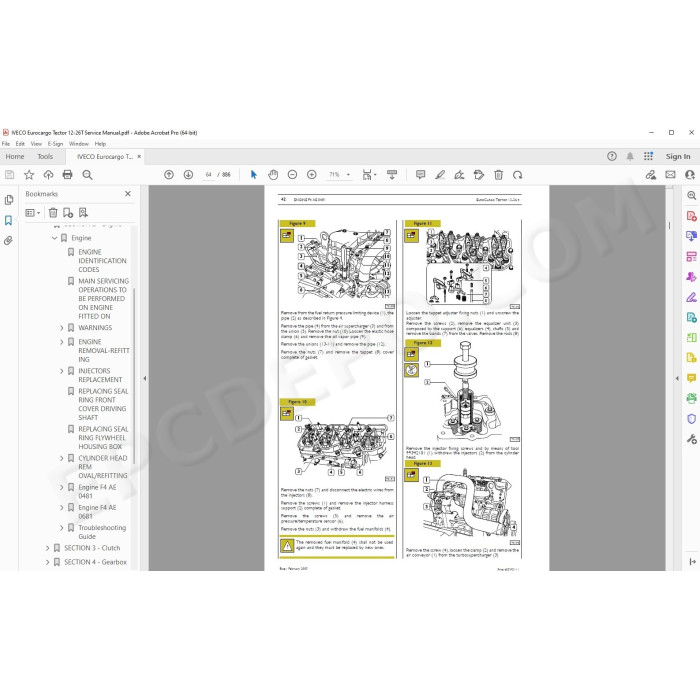Expand CYLINDER HEAD REMOVAL/REFITTING bookmark
Viewport: 700px width, 700px height.
[62, 458]
